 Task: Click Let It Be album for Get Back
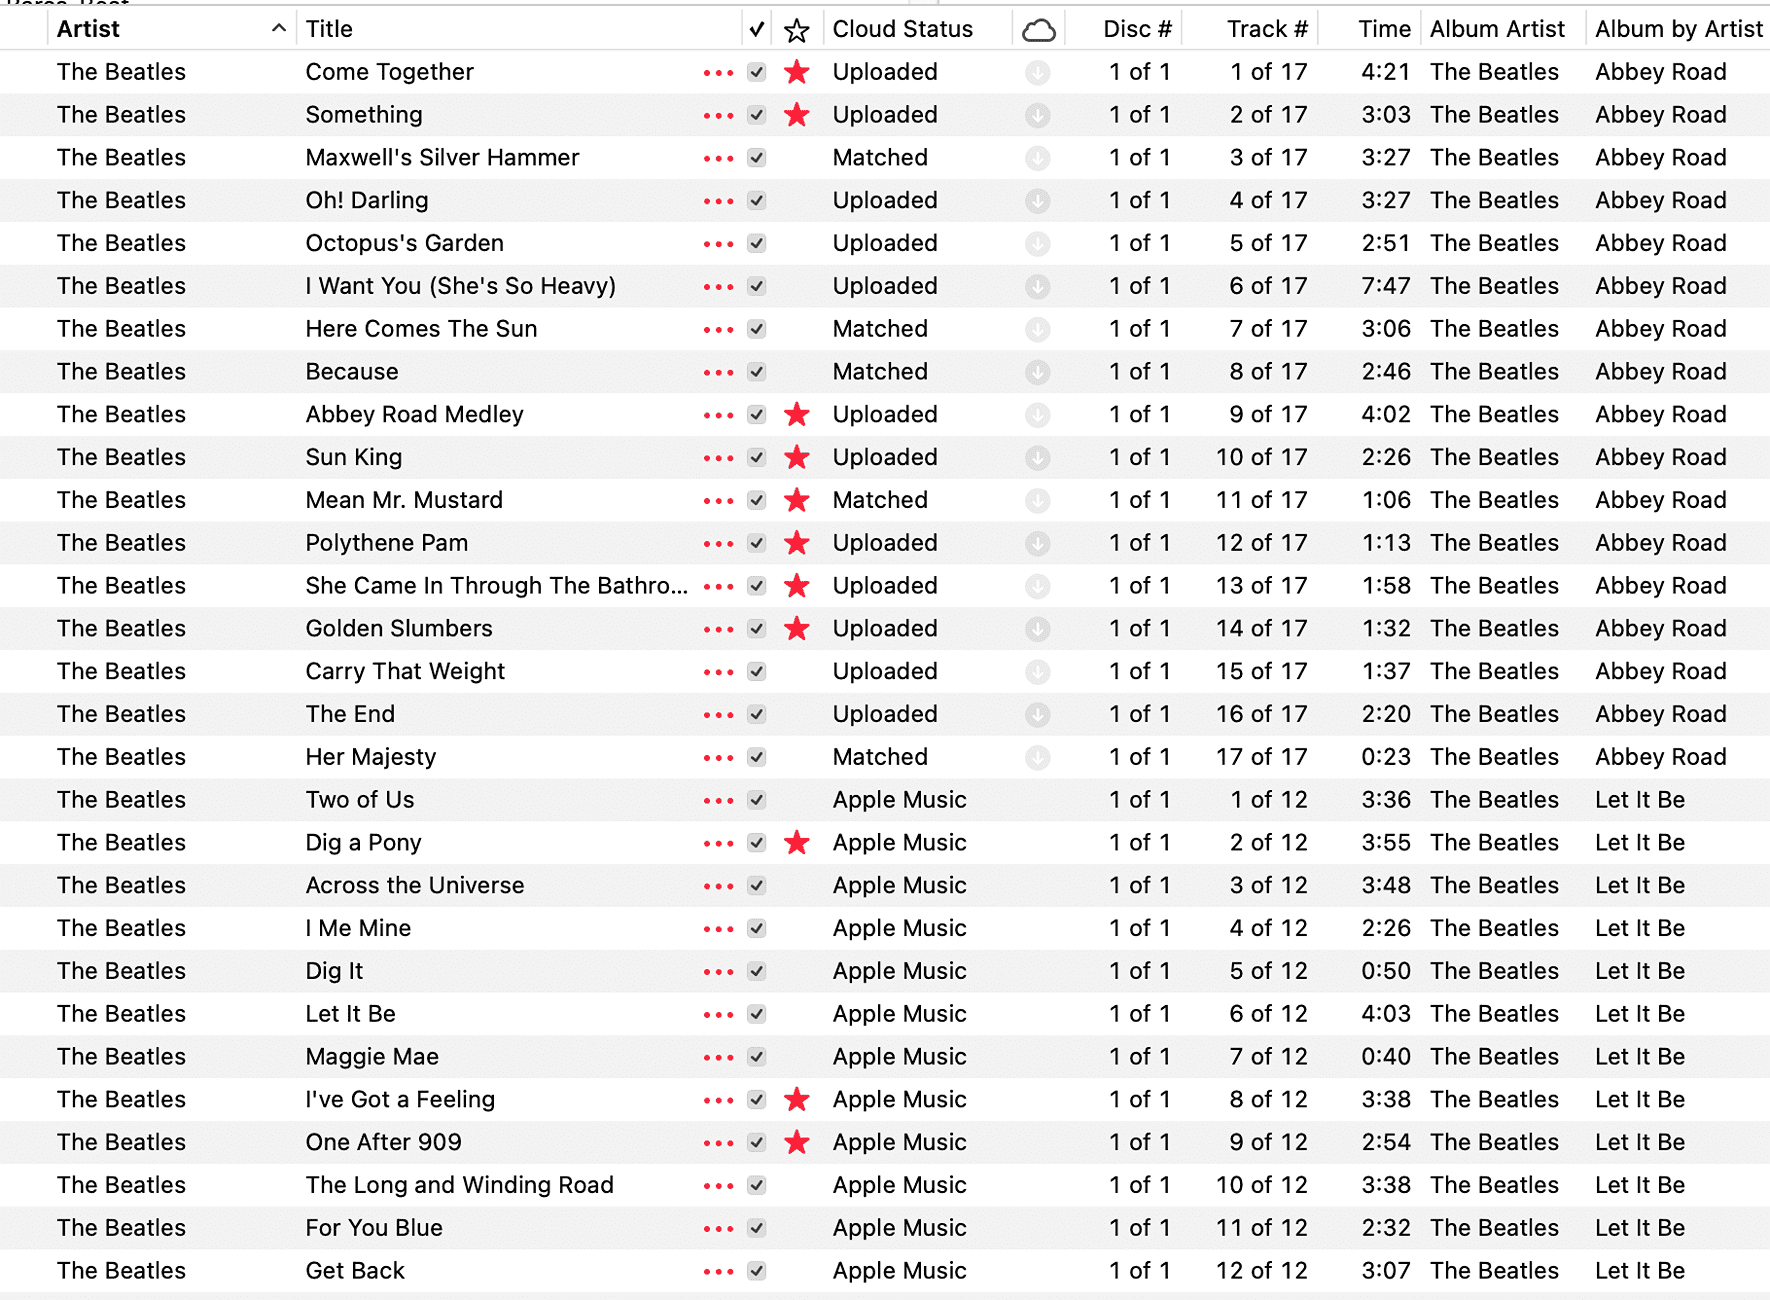pyautogui.click(x=1640, y=1271)
